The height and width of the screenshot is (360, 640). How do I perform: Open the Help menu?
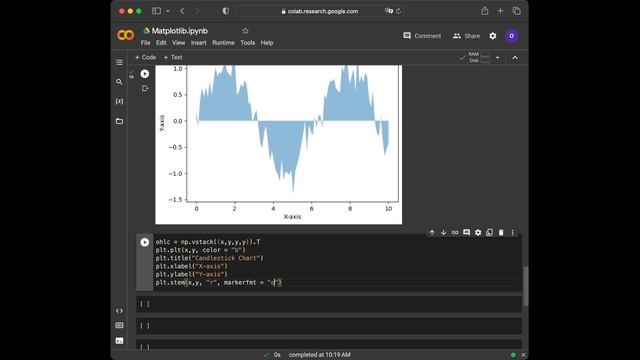(x=267, y=43)
